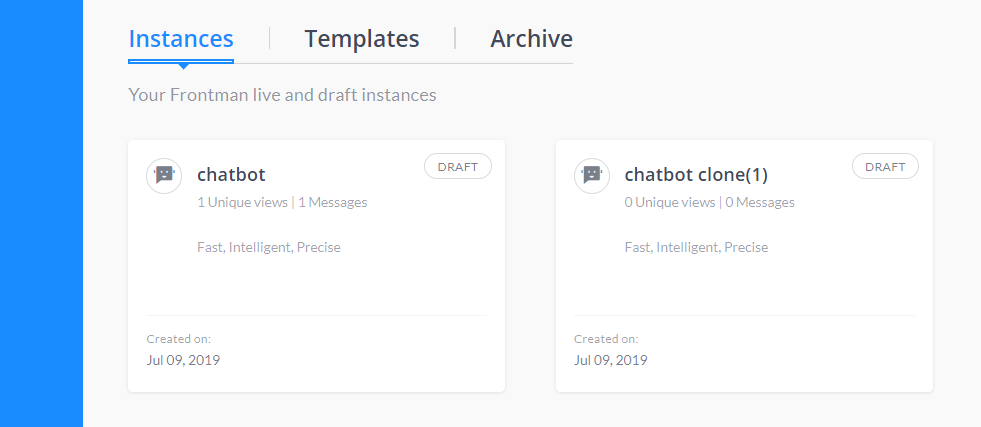The image size is (981, 427).
Task: Click '0 Unique views | 0 Messages' stats
Action: [709, 203]
